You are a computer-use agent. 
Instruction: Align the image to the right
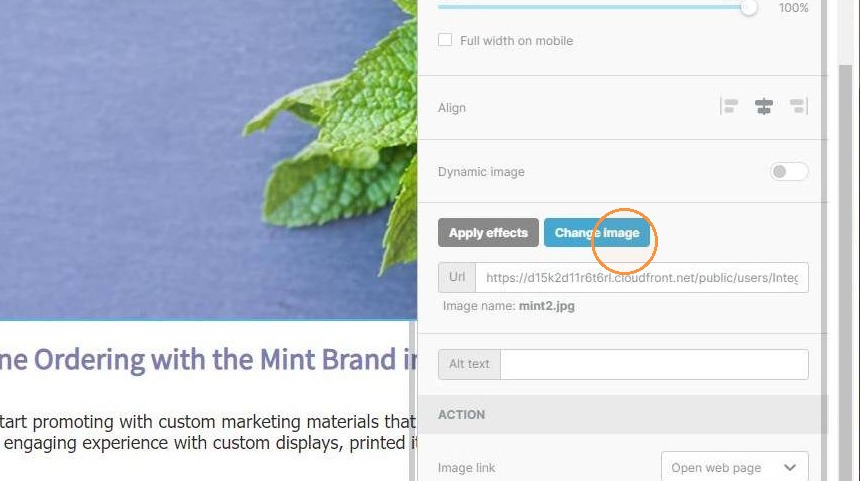[x=799, y=106]
